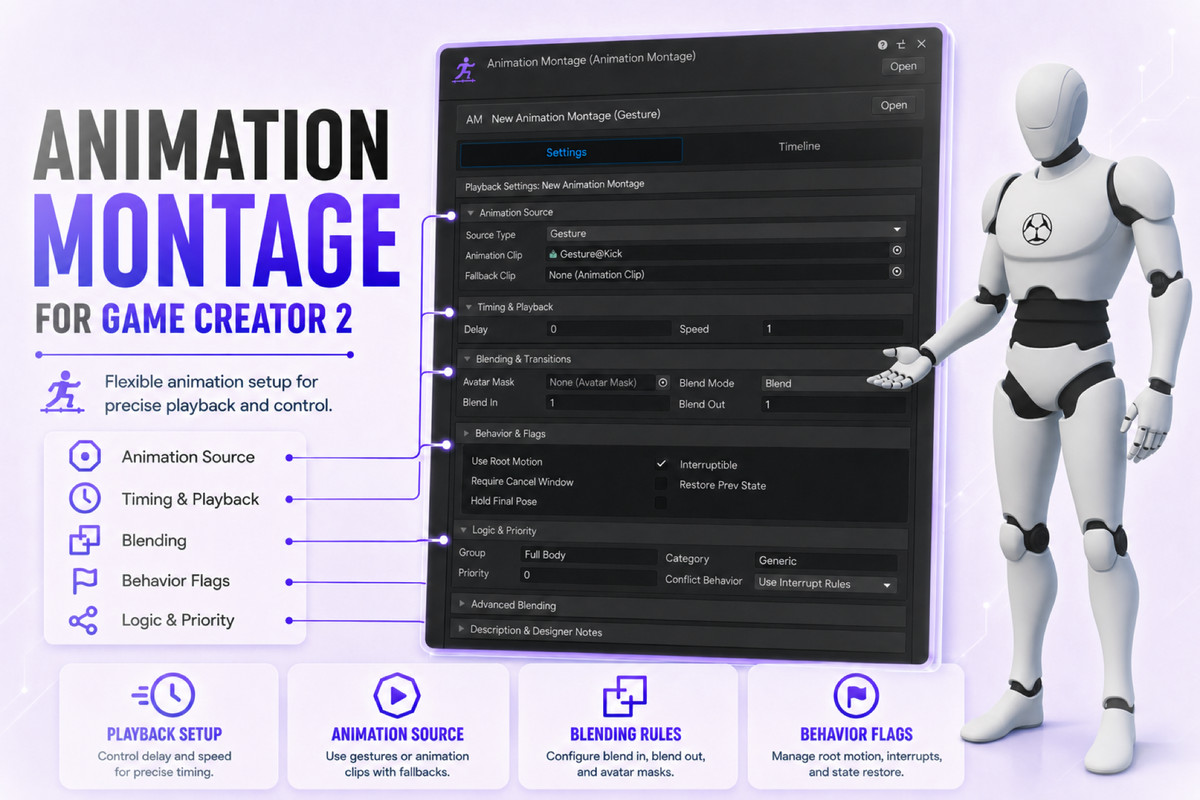Click the Playback Setup clock icon card
Image resolution: width=1200 pixels, height=800 pixels.
point(163,696)
